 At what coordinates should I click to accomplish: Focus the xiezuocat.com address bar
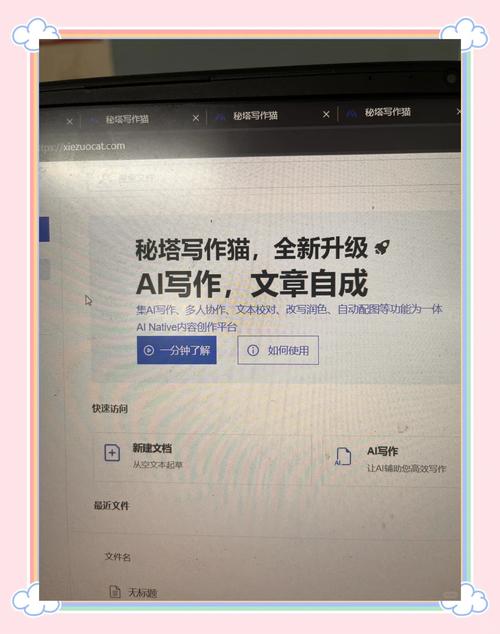94,146
